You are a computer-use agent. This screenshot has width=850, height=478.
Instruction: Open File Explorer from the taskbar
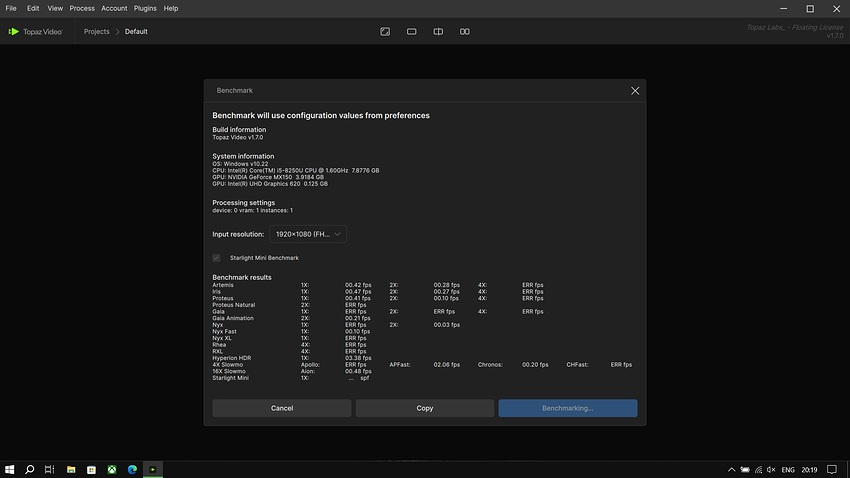pyautogui.click(x=71, y=469)
